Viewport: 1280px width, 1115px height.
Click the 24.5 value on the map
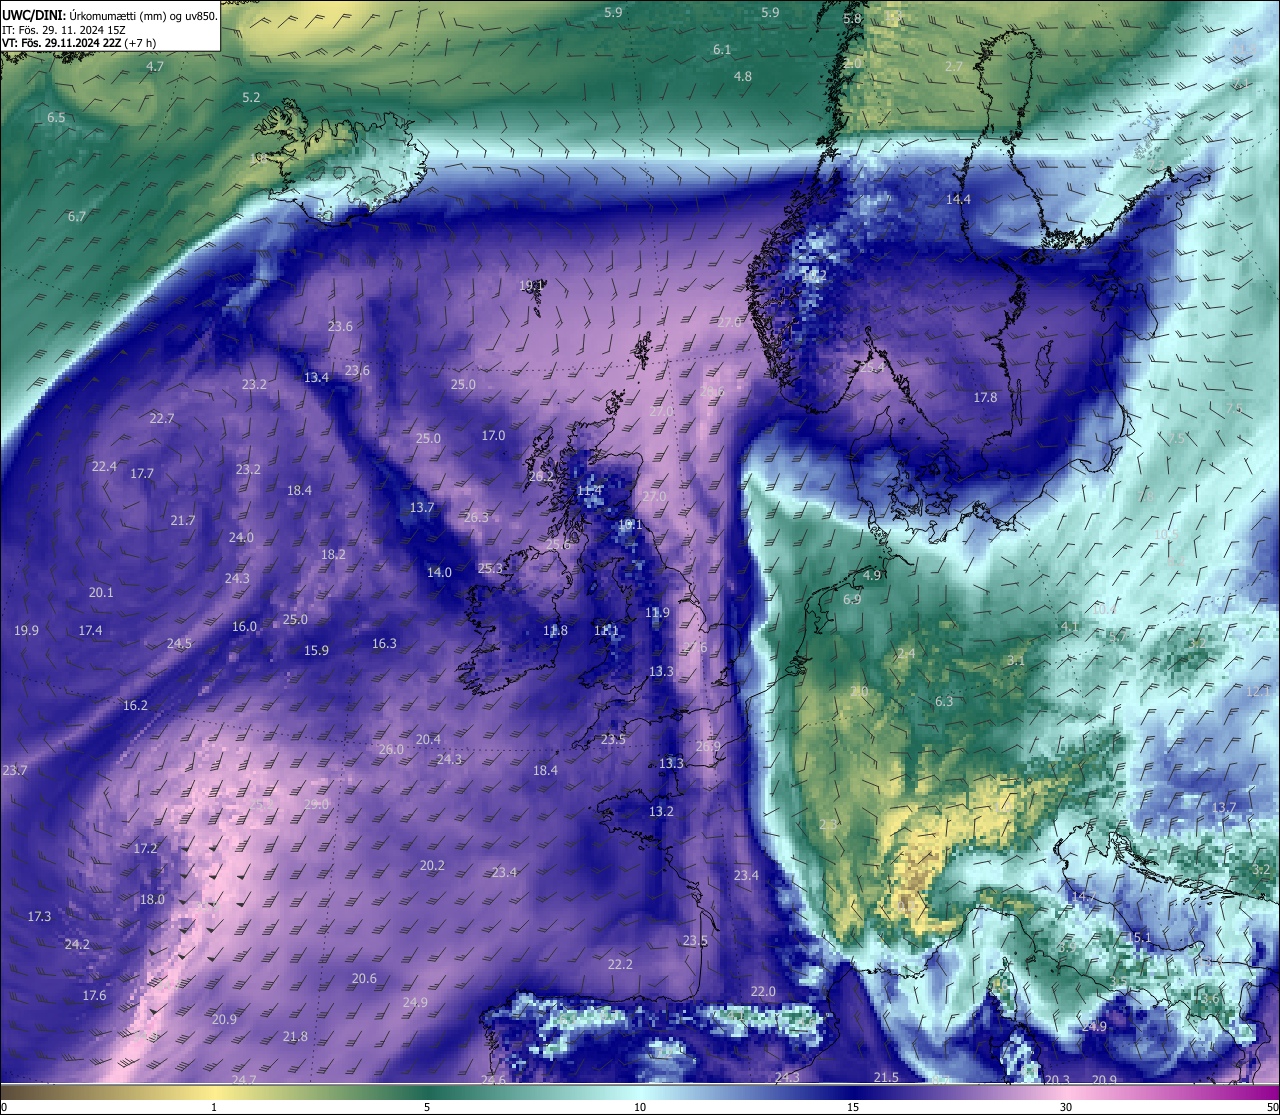coord(179,644)
